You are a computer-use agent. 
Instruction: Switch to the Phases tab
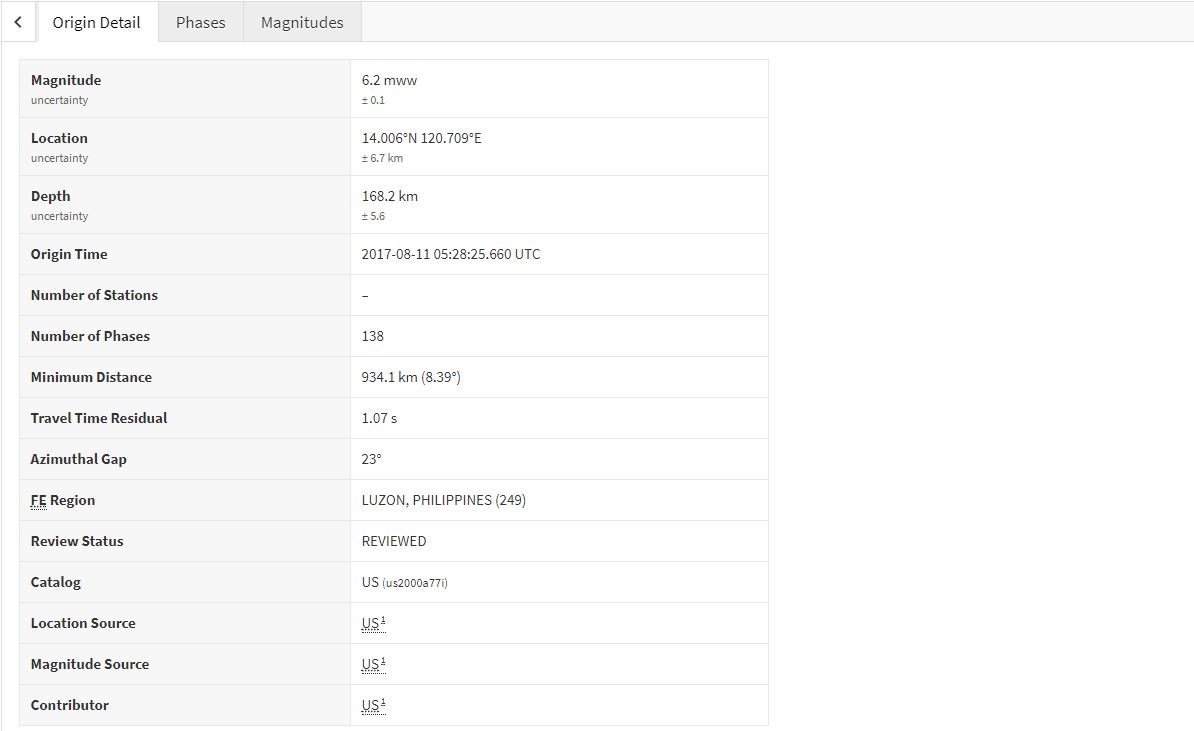[x=200, y=22]
